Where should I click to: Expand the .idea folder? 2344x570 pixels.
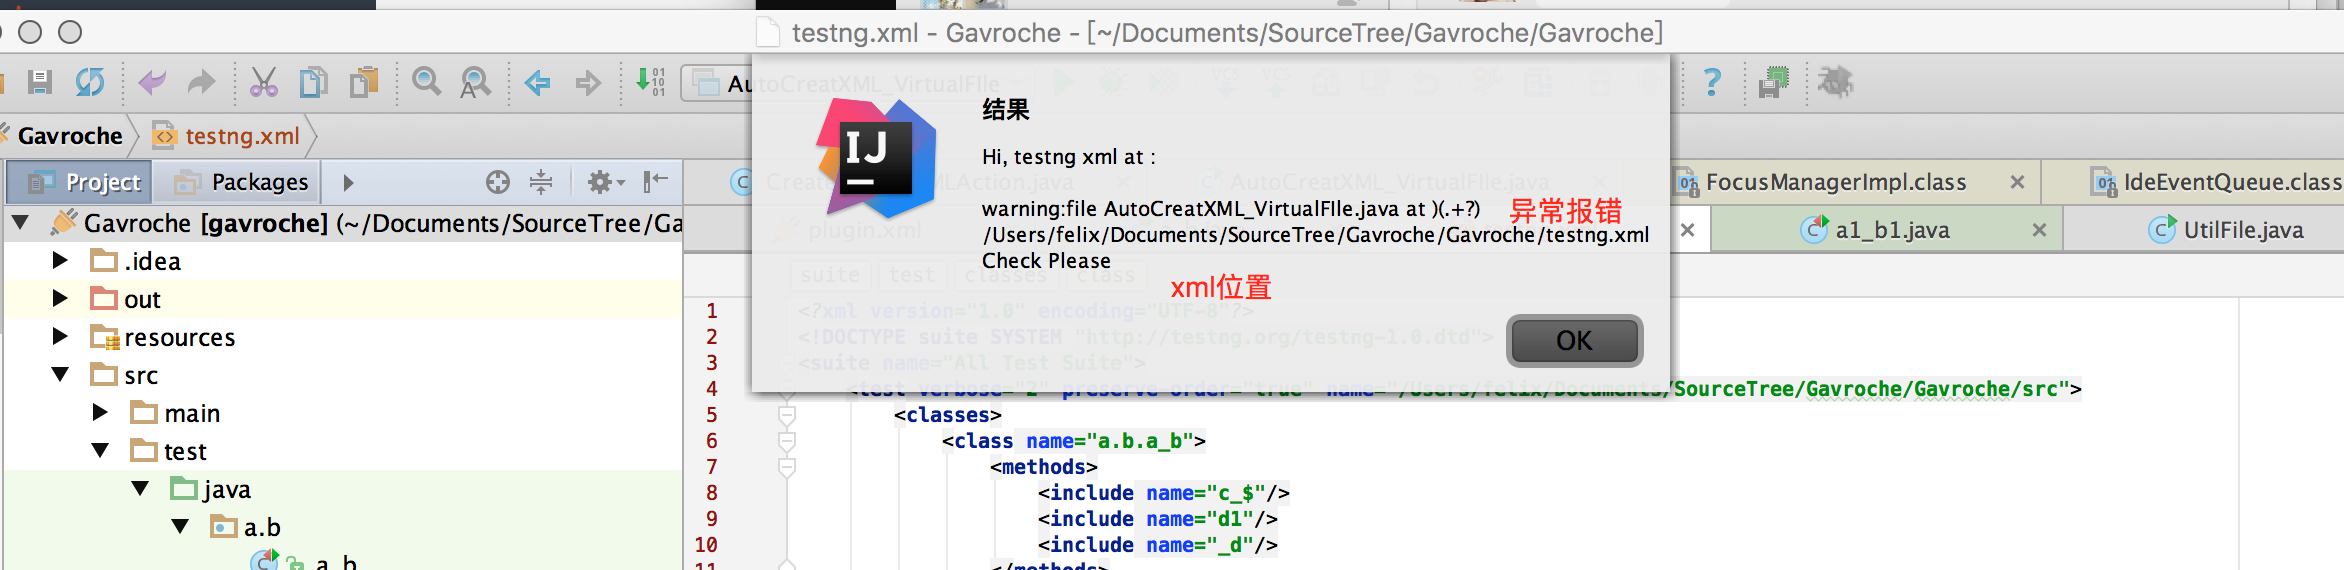tap(60, 260)
